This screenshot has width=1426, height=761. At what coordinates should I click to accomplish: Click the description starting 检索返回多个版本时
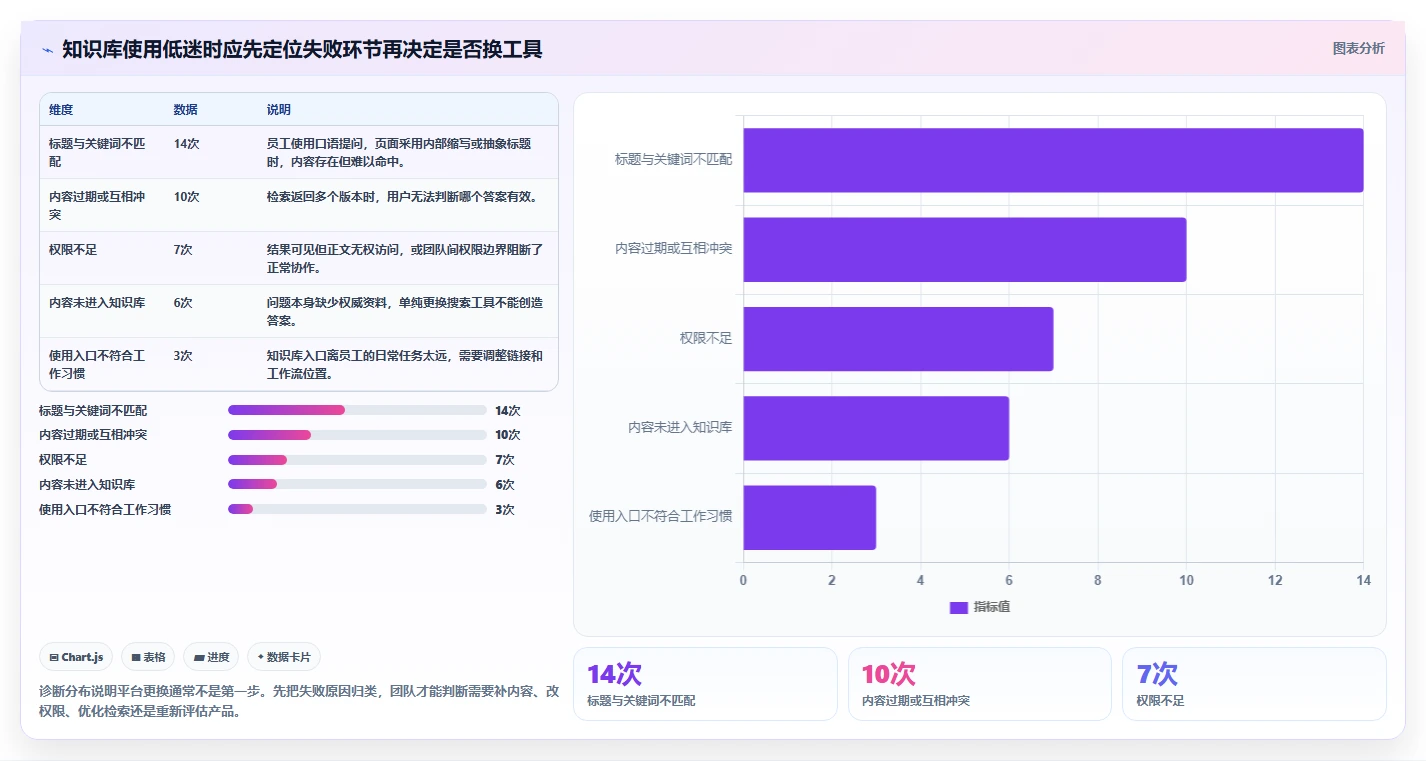pos(402,197)
